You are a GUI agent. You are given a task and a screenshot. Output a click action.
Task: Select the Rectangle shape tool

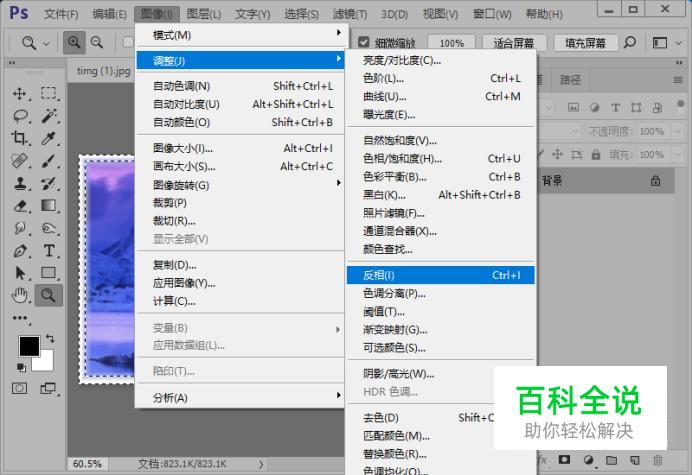point(49,273)
